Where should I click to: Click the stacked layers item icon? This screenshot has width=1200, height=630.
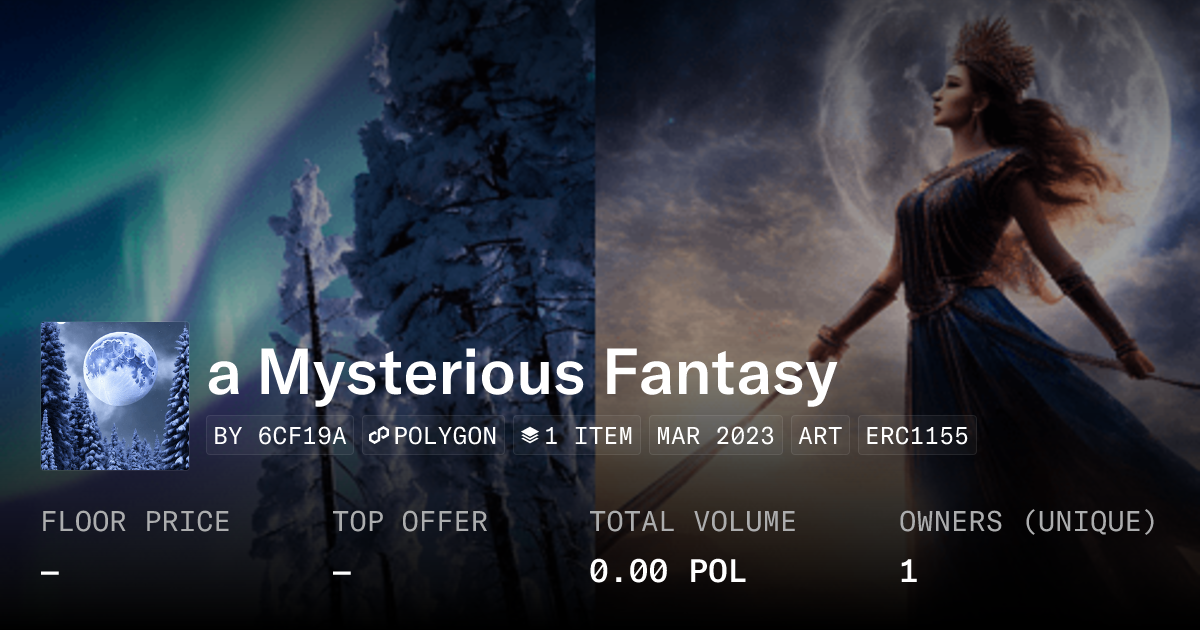530,436
